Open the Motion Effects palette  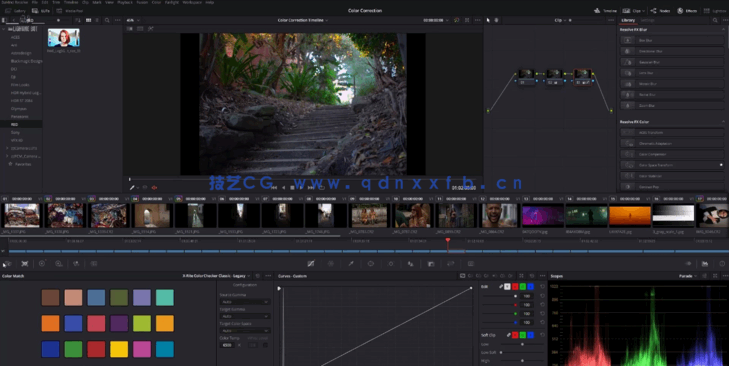point(93,264)
